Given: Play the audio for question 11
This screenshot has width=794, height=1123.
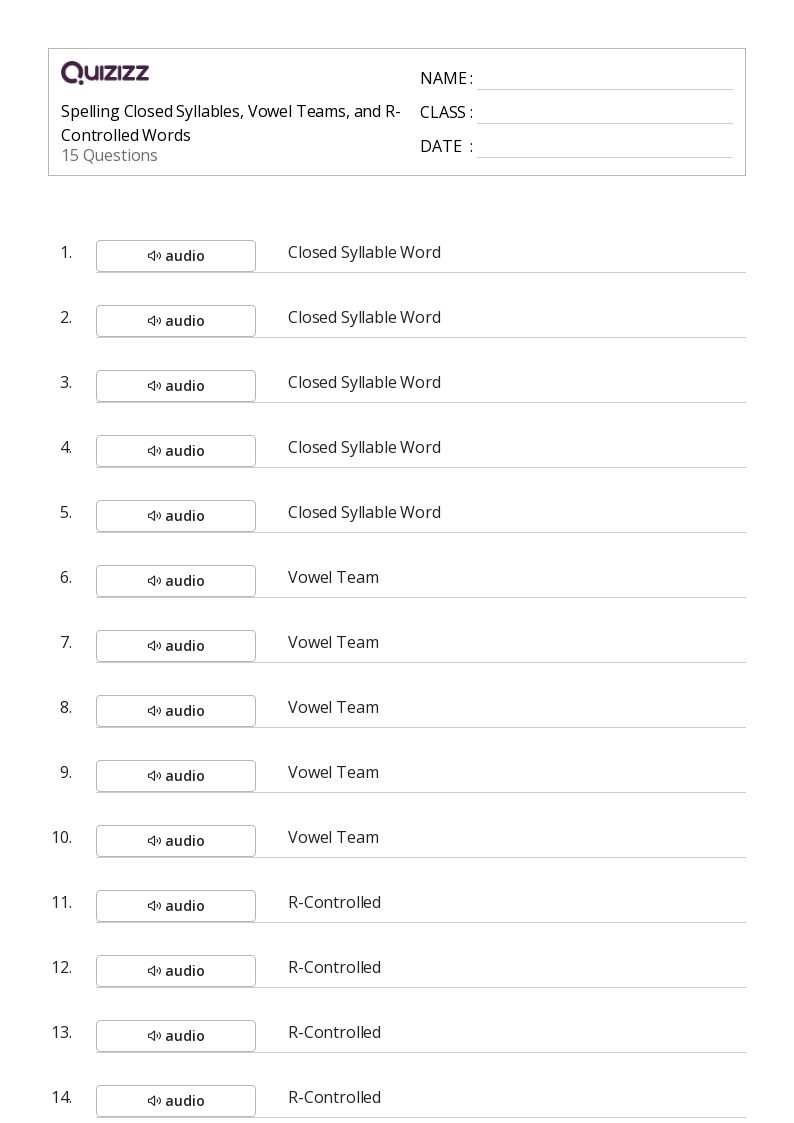Looking at the screenshot, I should click(x=175, y=906).
